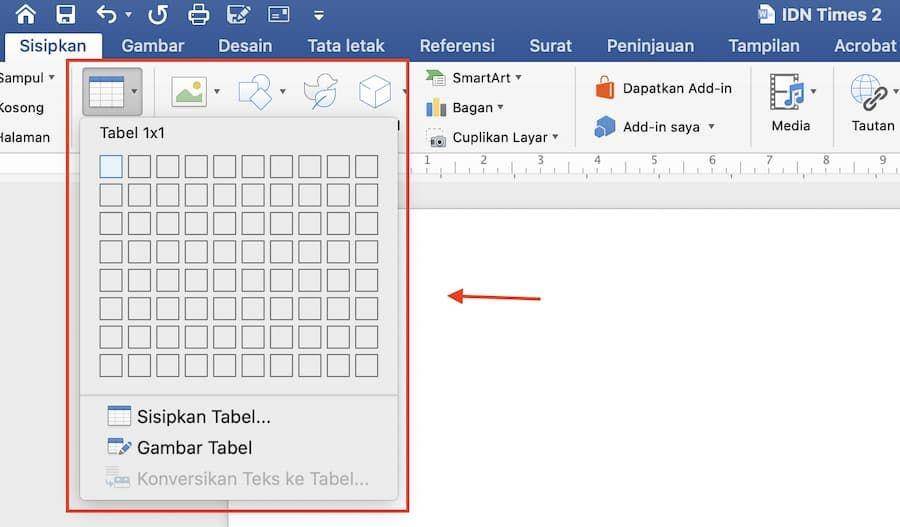The image size is (900, 527).
Task: Click the Sisipkan Tabel table icon
Action: [119, 416]
